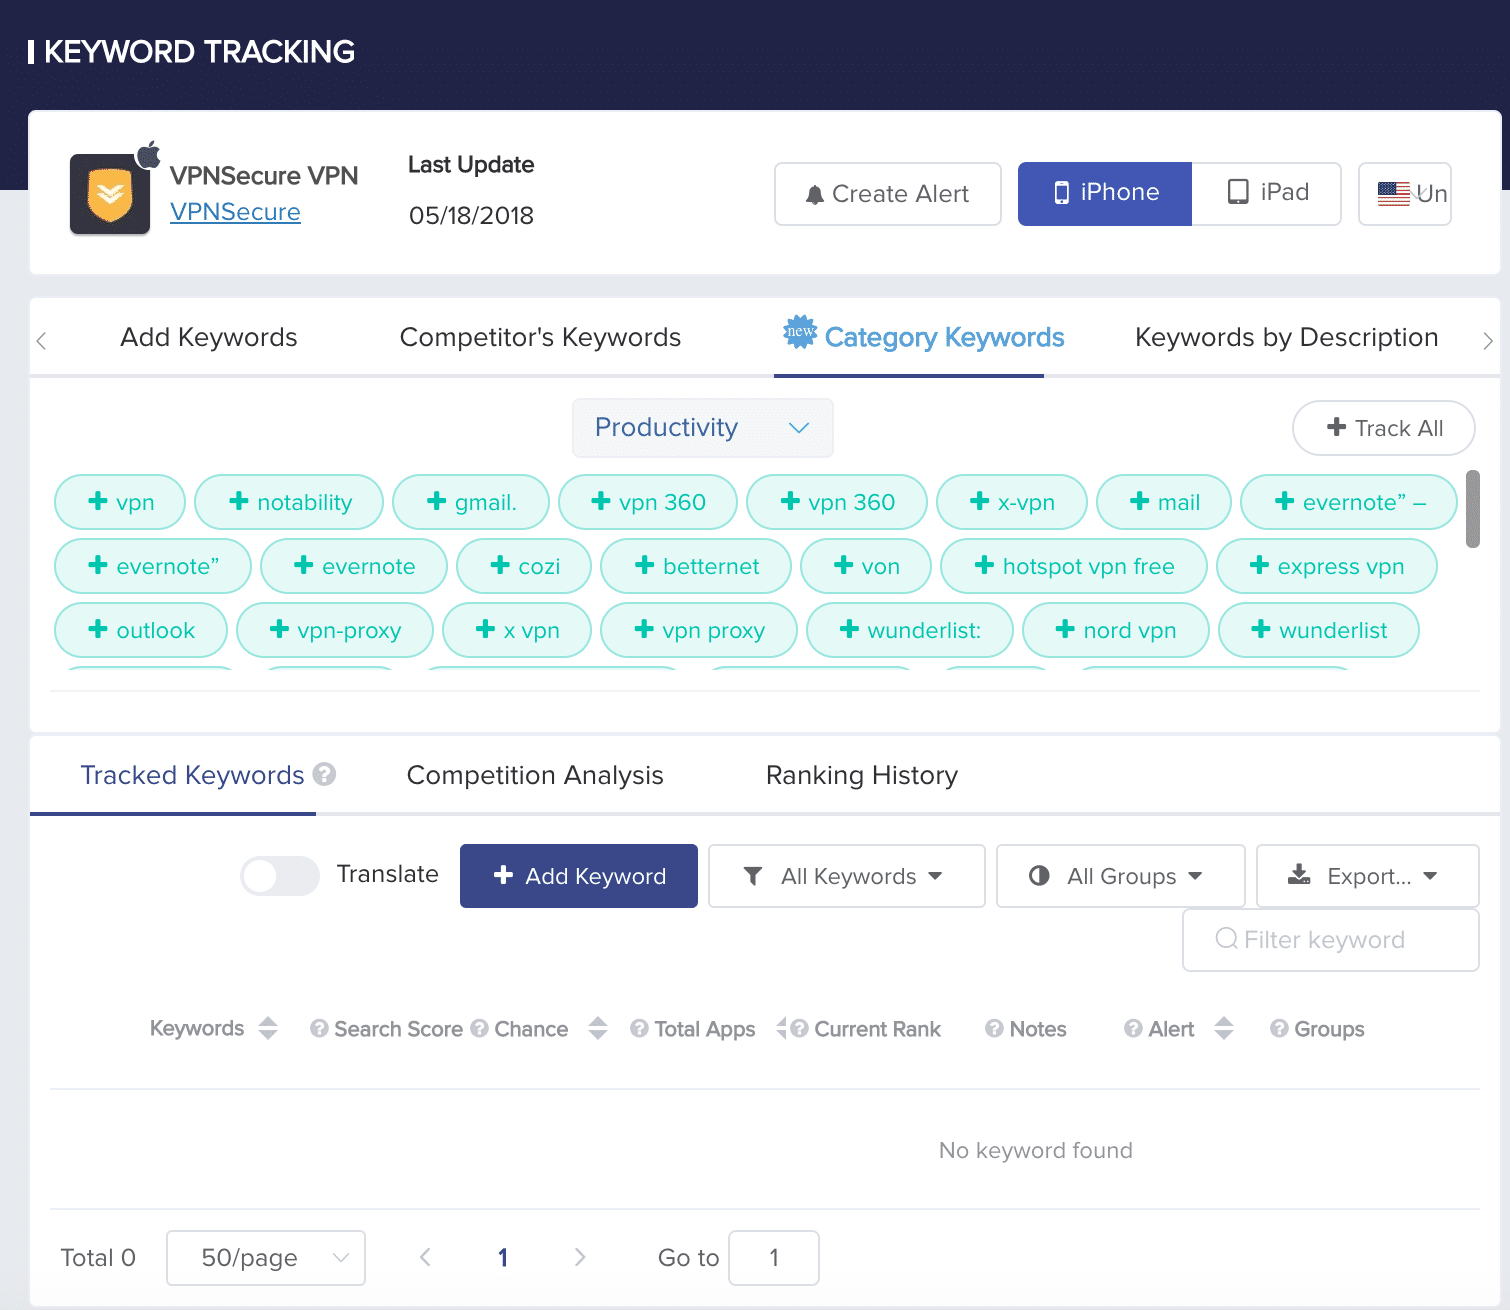Viewport: 1510px width, 1310px height.
Task: Add the 'betternet' keyword chip
Action: pyautogui.click(x=696, y=566)
